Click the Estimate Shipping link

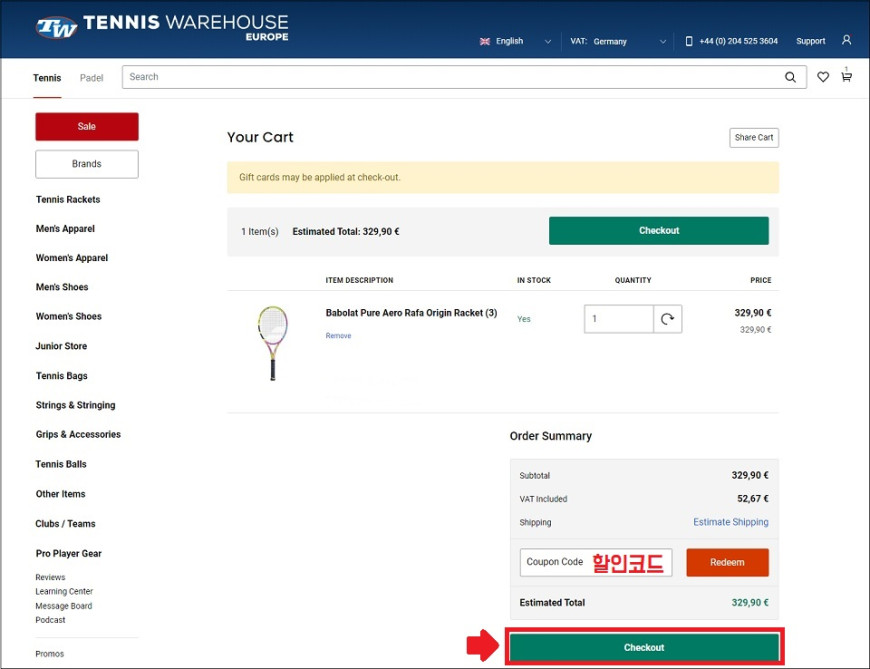coord(731,522)
